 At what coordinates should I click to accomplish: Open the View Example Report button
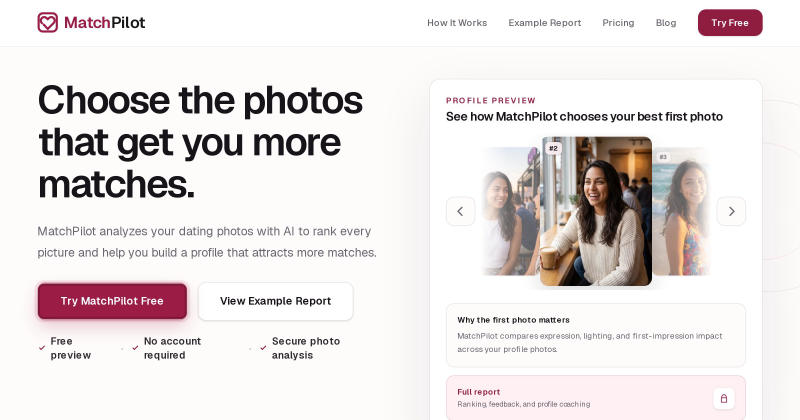tap(276, 301)
